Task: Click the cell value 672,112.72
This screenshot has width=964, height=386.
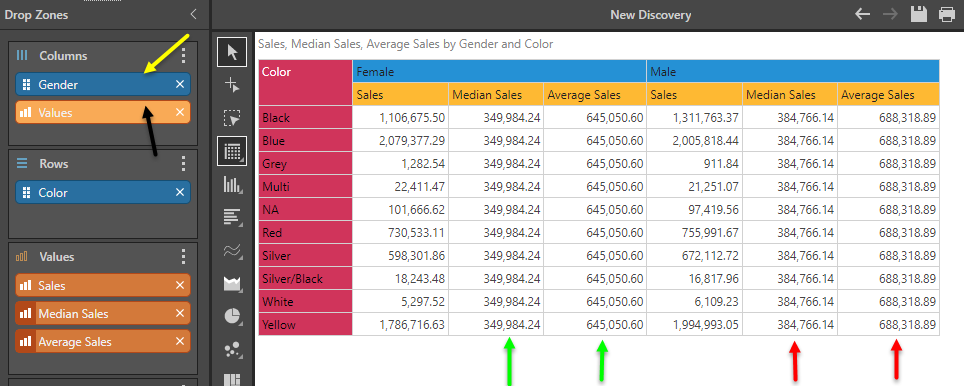Action: pyautogui.click(x=695, y=256)
